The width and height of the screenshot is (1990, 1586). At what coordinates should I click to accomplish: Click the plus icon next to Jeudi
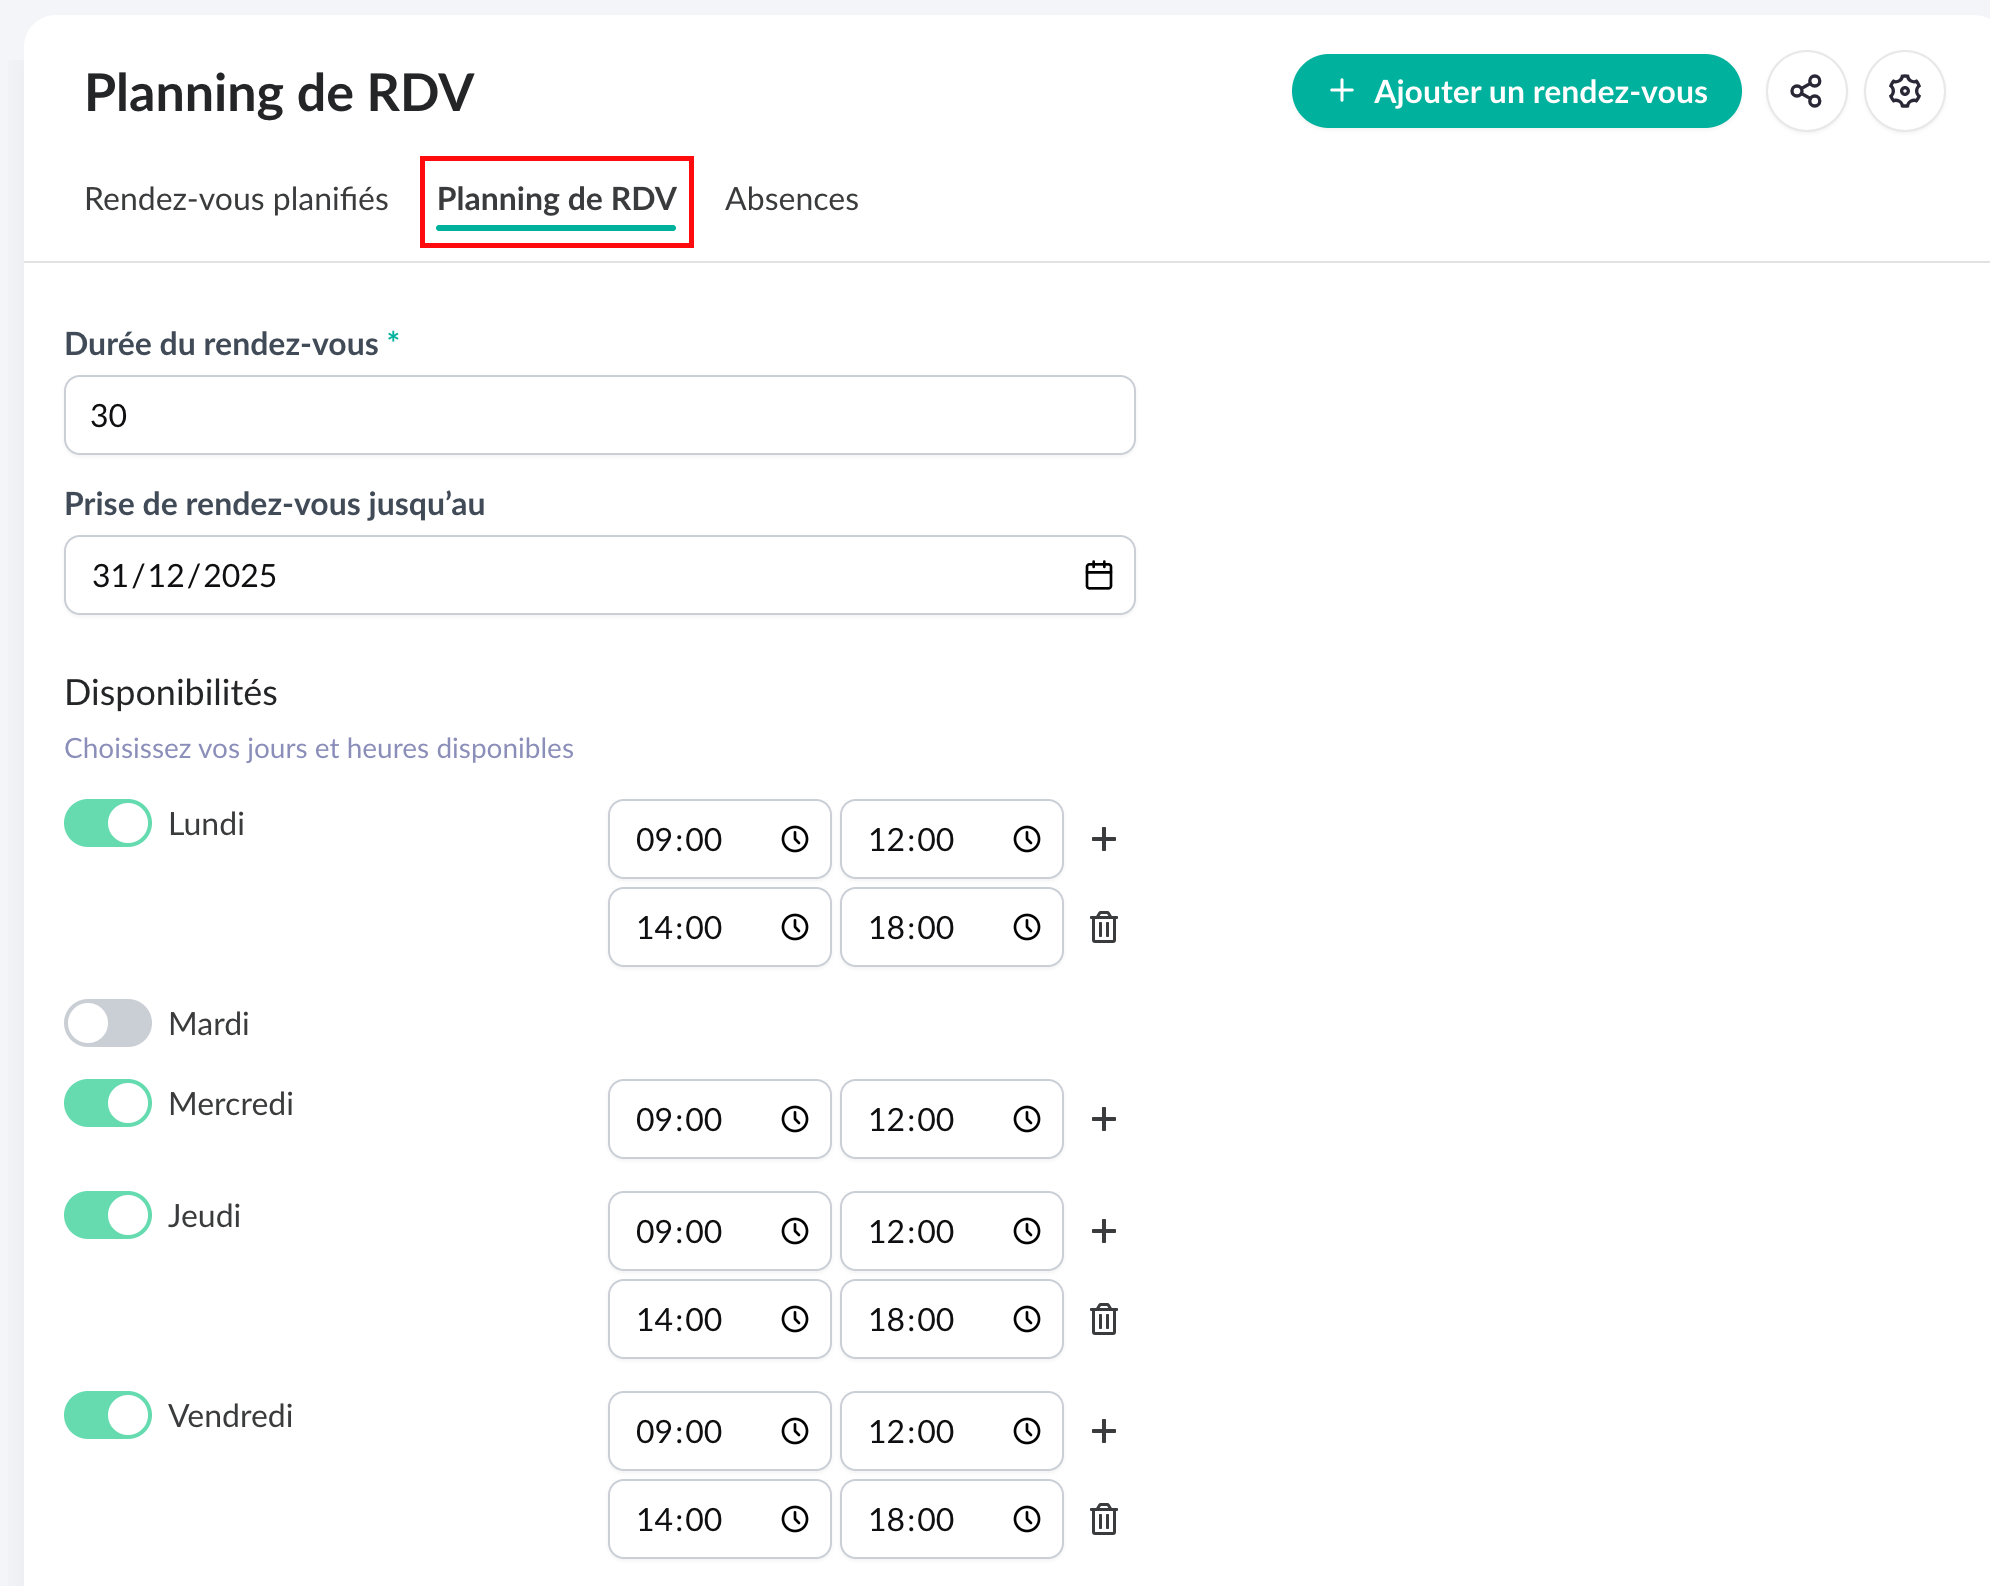(x=1103, y=1231)
